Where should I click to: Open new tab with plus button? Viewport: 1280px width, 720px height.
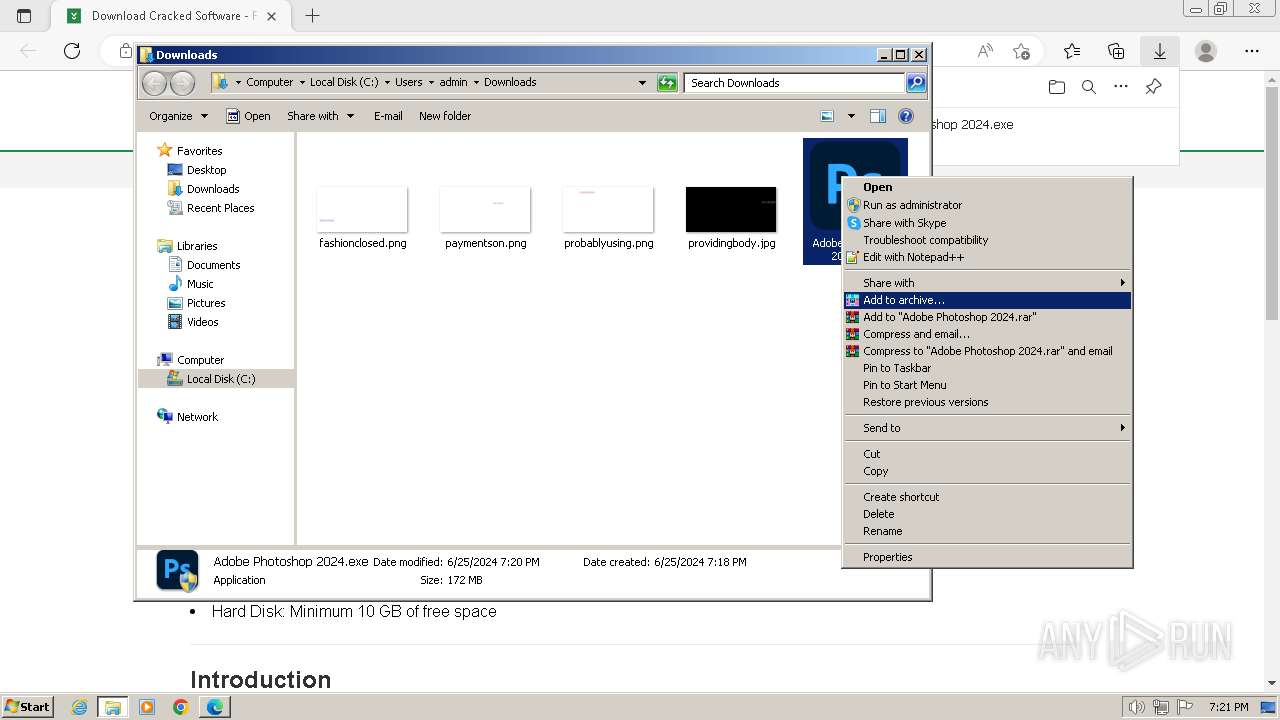coord(313,16)
